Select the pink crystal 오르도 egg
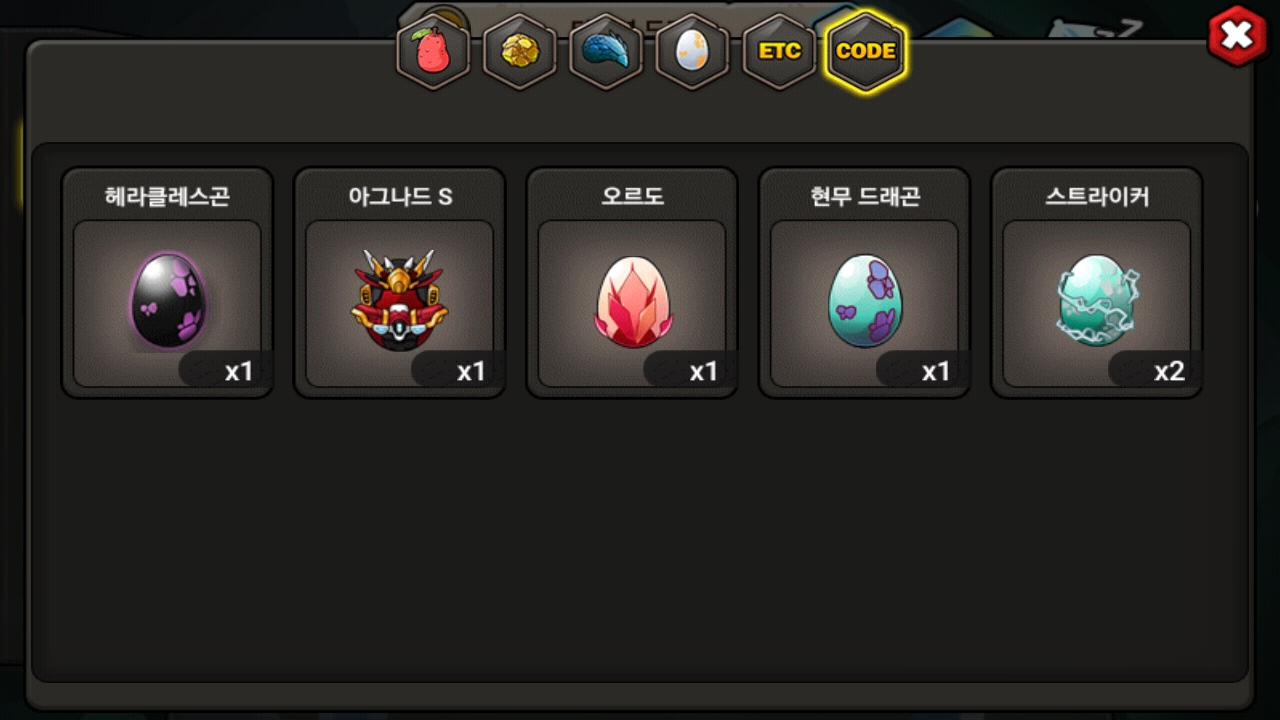Screen dimensions: 1280x720 coord(632,302)
